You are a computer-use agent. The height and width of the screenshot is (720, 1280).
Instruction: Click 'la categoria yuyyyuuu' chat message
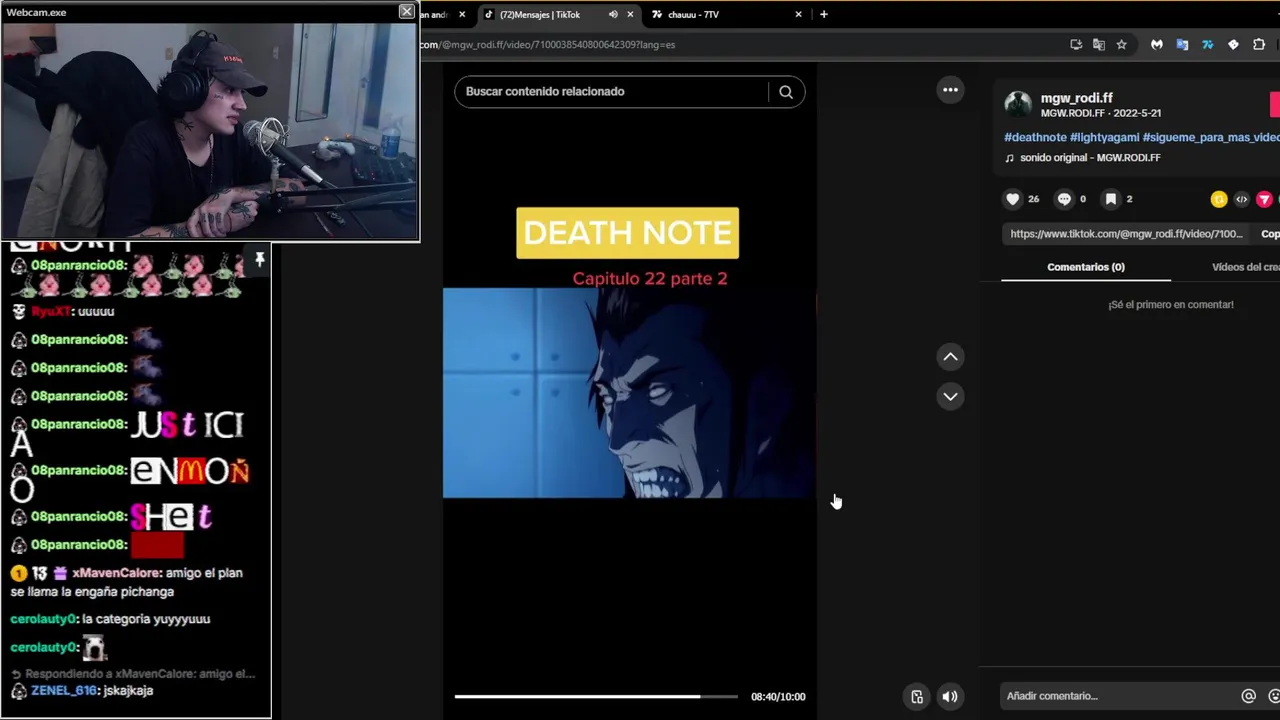point(146,619)
